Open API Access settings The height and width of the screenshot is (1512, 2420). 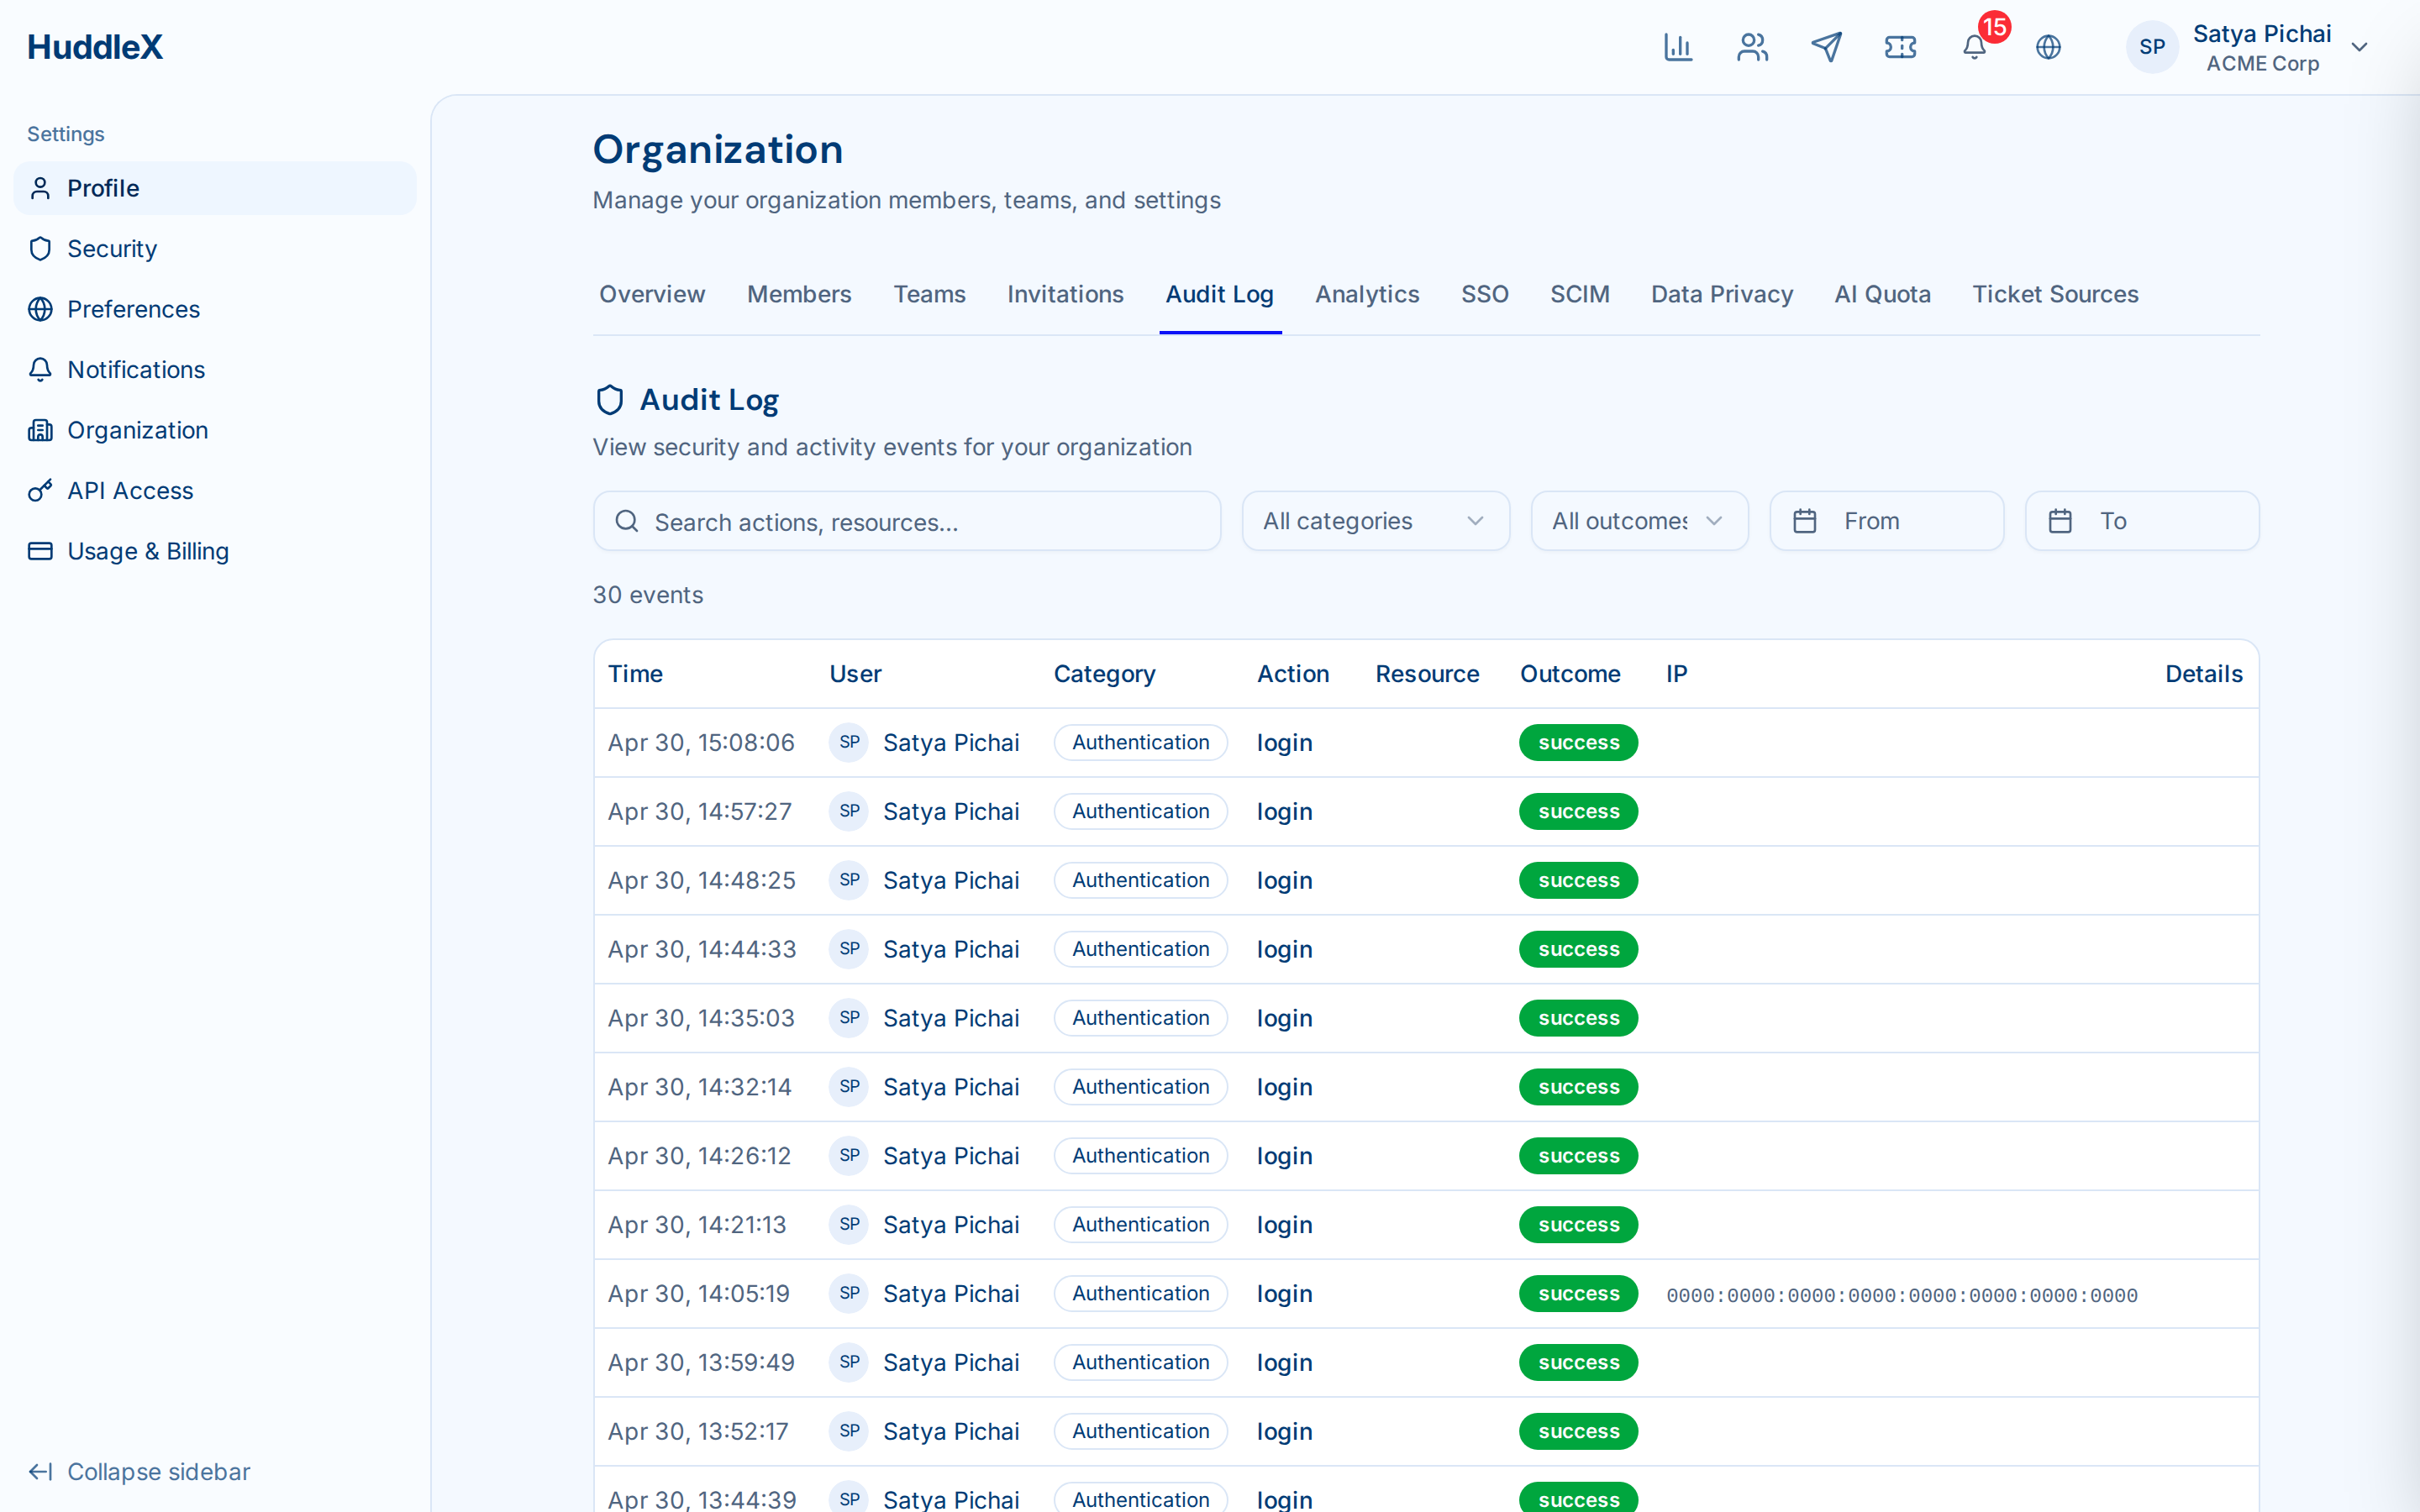pos(215,491)
